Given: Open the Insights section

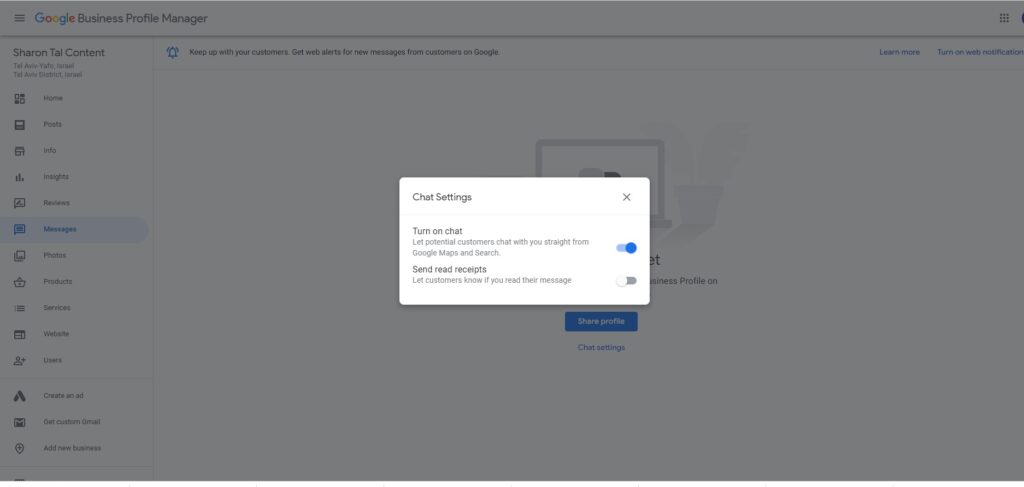Looking at the screenshot, I should tap(56, 177).
